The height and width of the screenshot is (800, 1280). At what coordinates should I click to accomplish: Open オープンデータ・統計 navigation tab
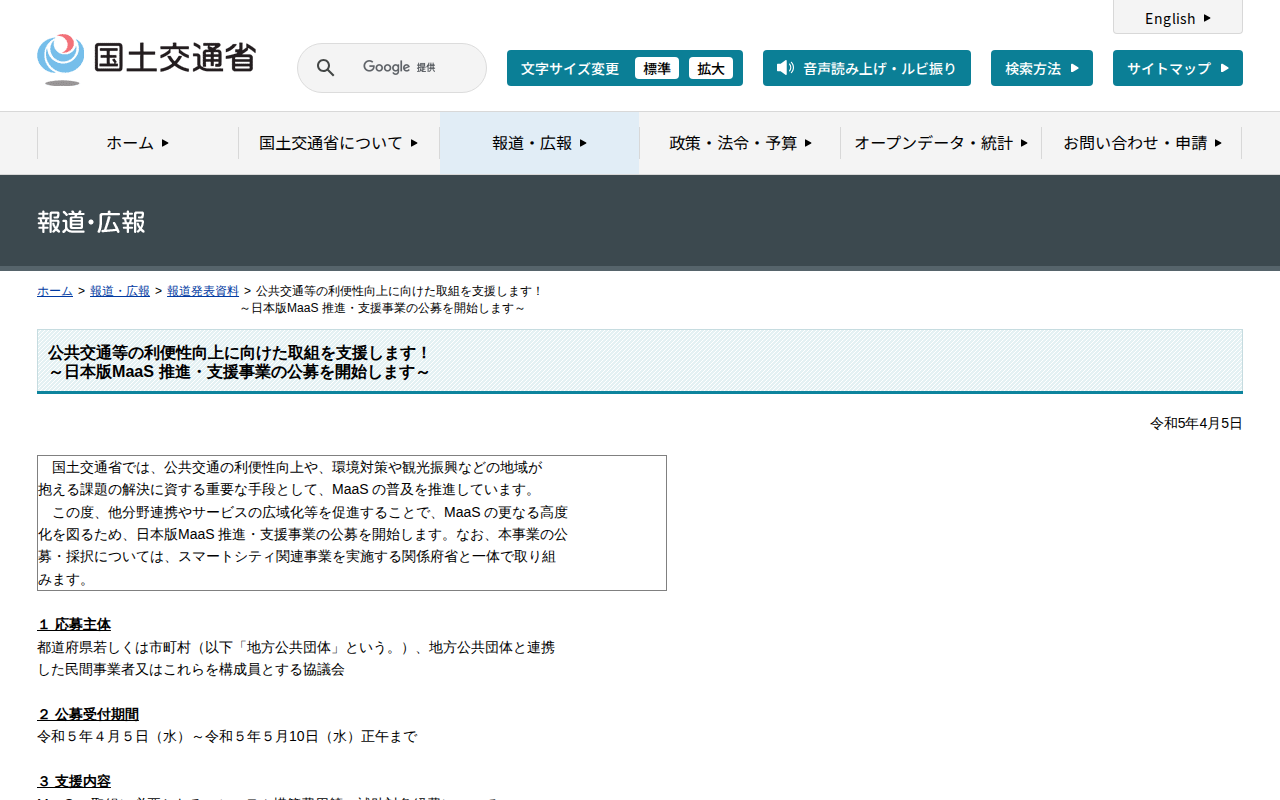pyautogui.click(x=941, y=143)
